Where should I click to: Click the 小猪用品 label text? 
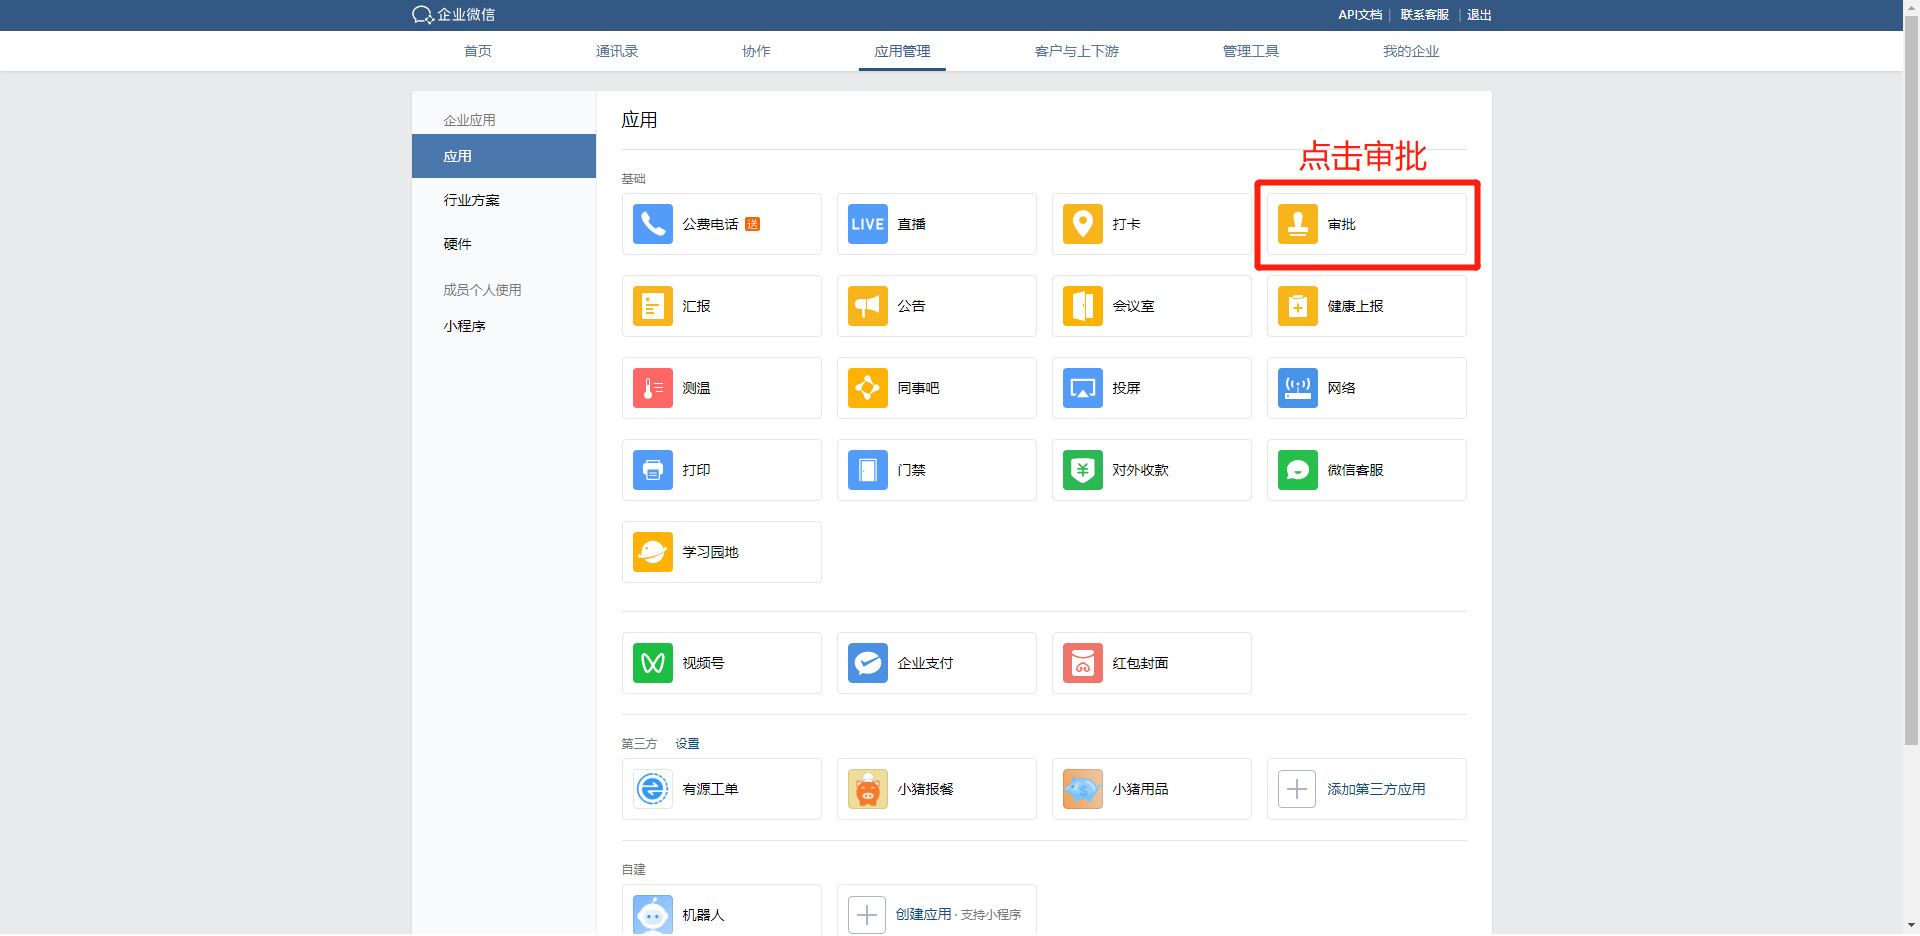[x=1140, y=789]
